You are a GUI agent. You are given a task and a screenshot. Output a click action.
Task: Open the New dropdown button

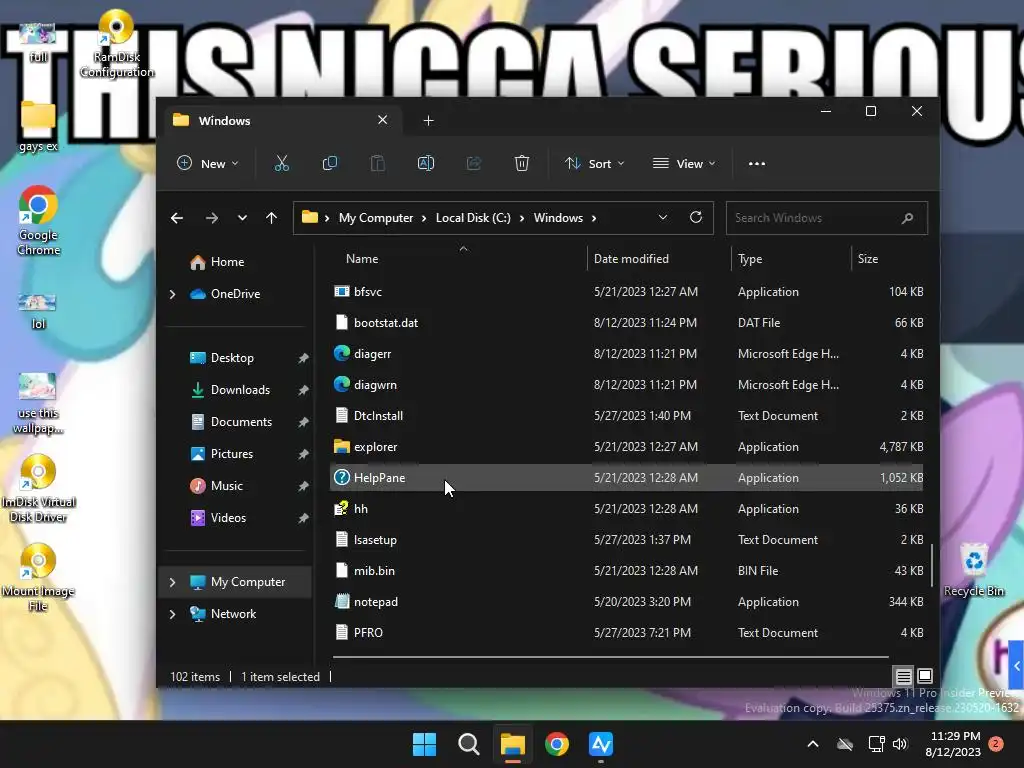coord(208,163)
